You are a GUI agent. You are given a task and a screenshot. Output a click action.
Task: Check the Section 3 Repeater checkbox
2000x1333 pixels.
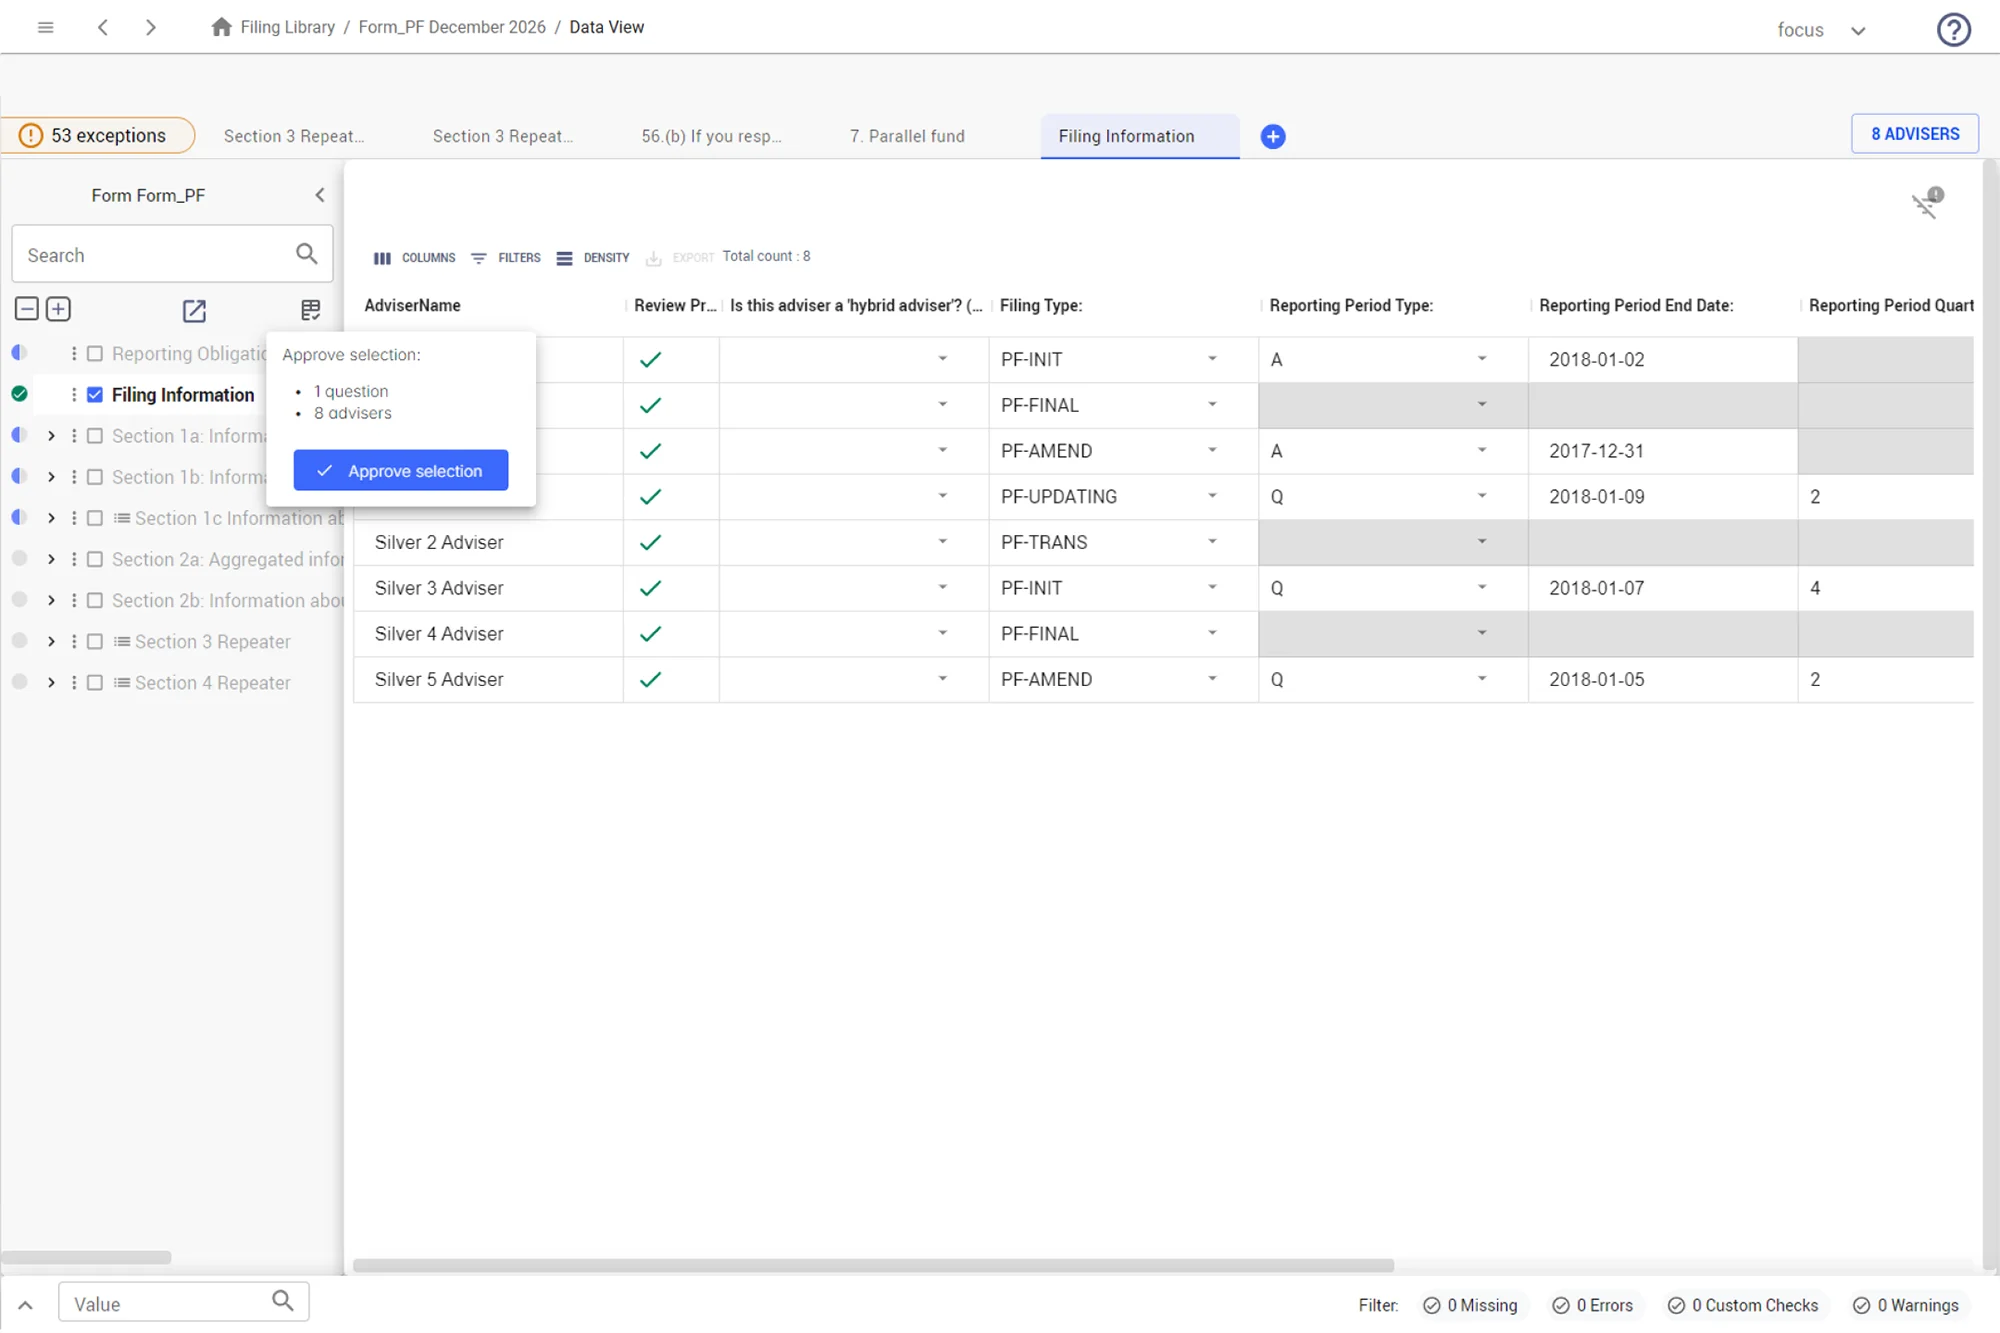[x=95, y=642]
